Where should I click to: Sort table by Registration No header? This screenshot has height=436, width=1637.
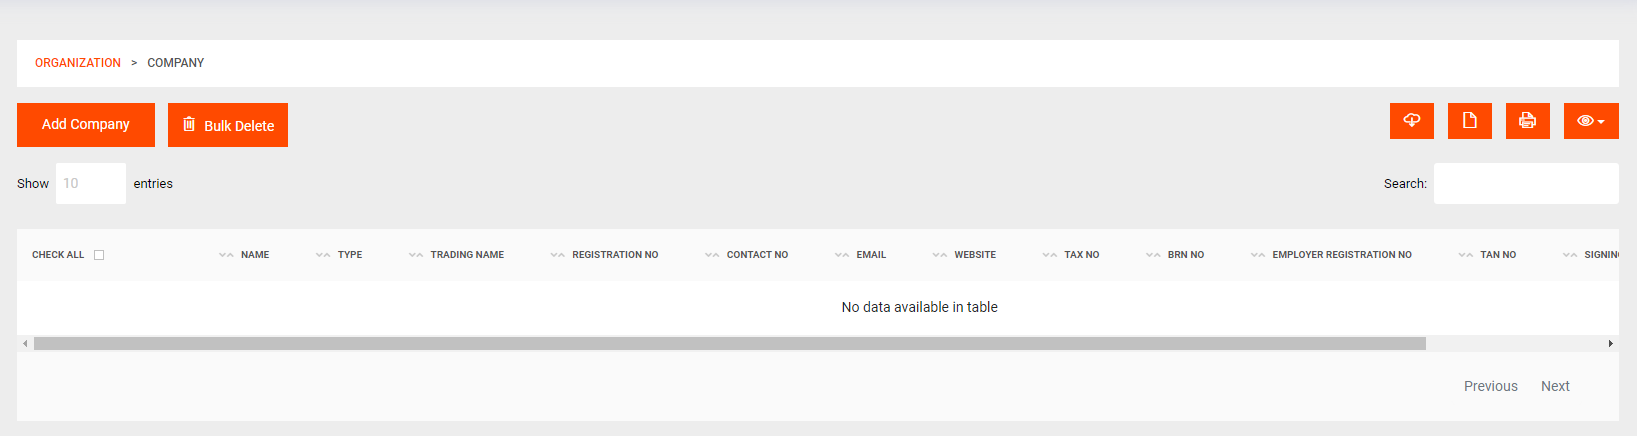(614, 255)
